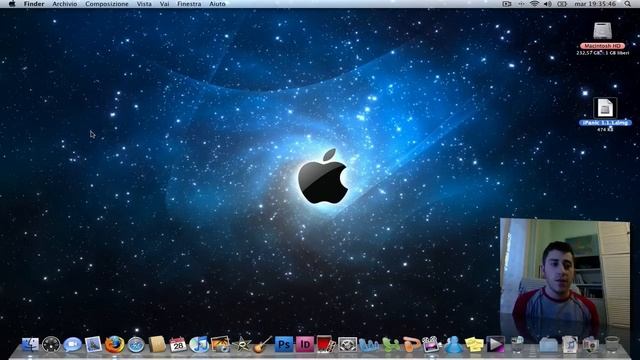Launch the green Excel icon in dock

390,345
